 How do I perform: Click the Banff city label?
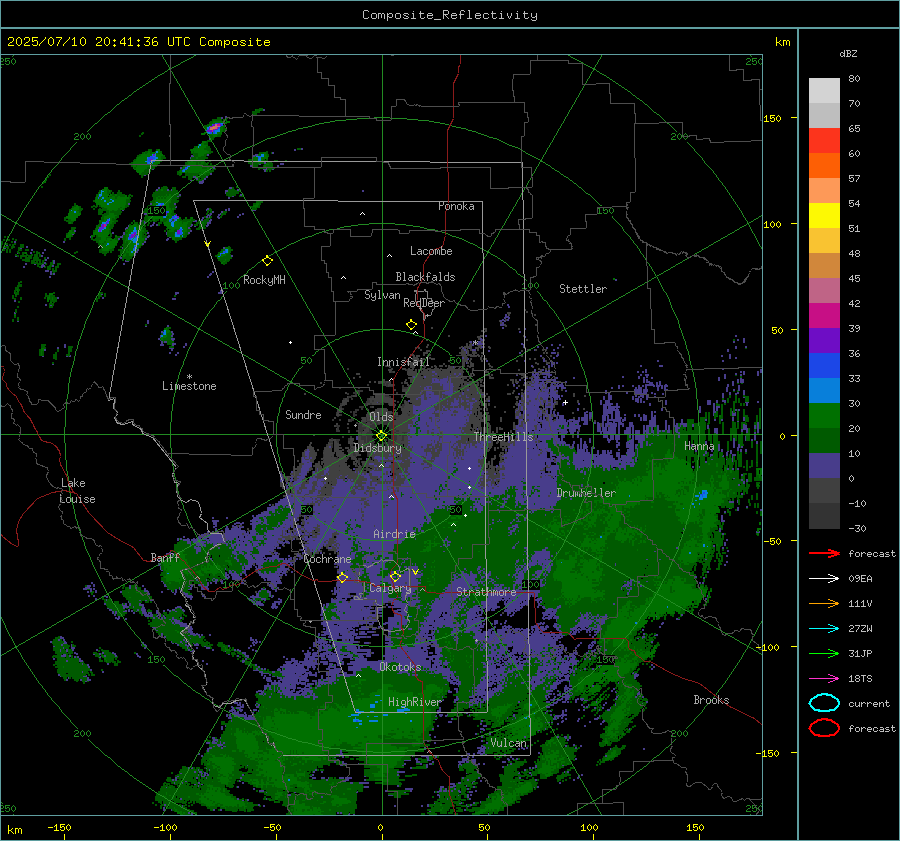165,557
